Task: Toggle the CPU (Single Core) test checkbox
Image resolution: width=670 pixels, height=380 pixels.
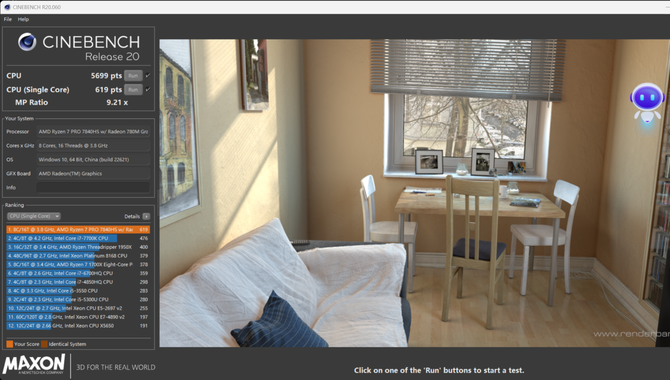Action: point(148,89)
